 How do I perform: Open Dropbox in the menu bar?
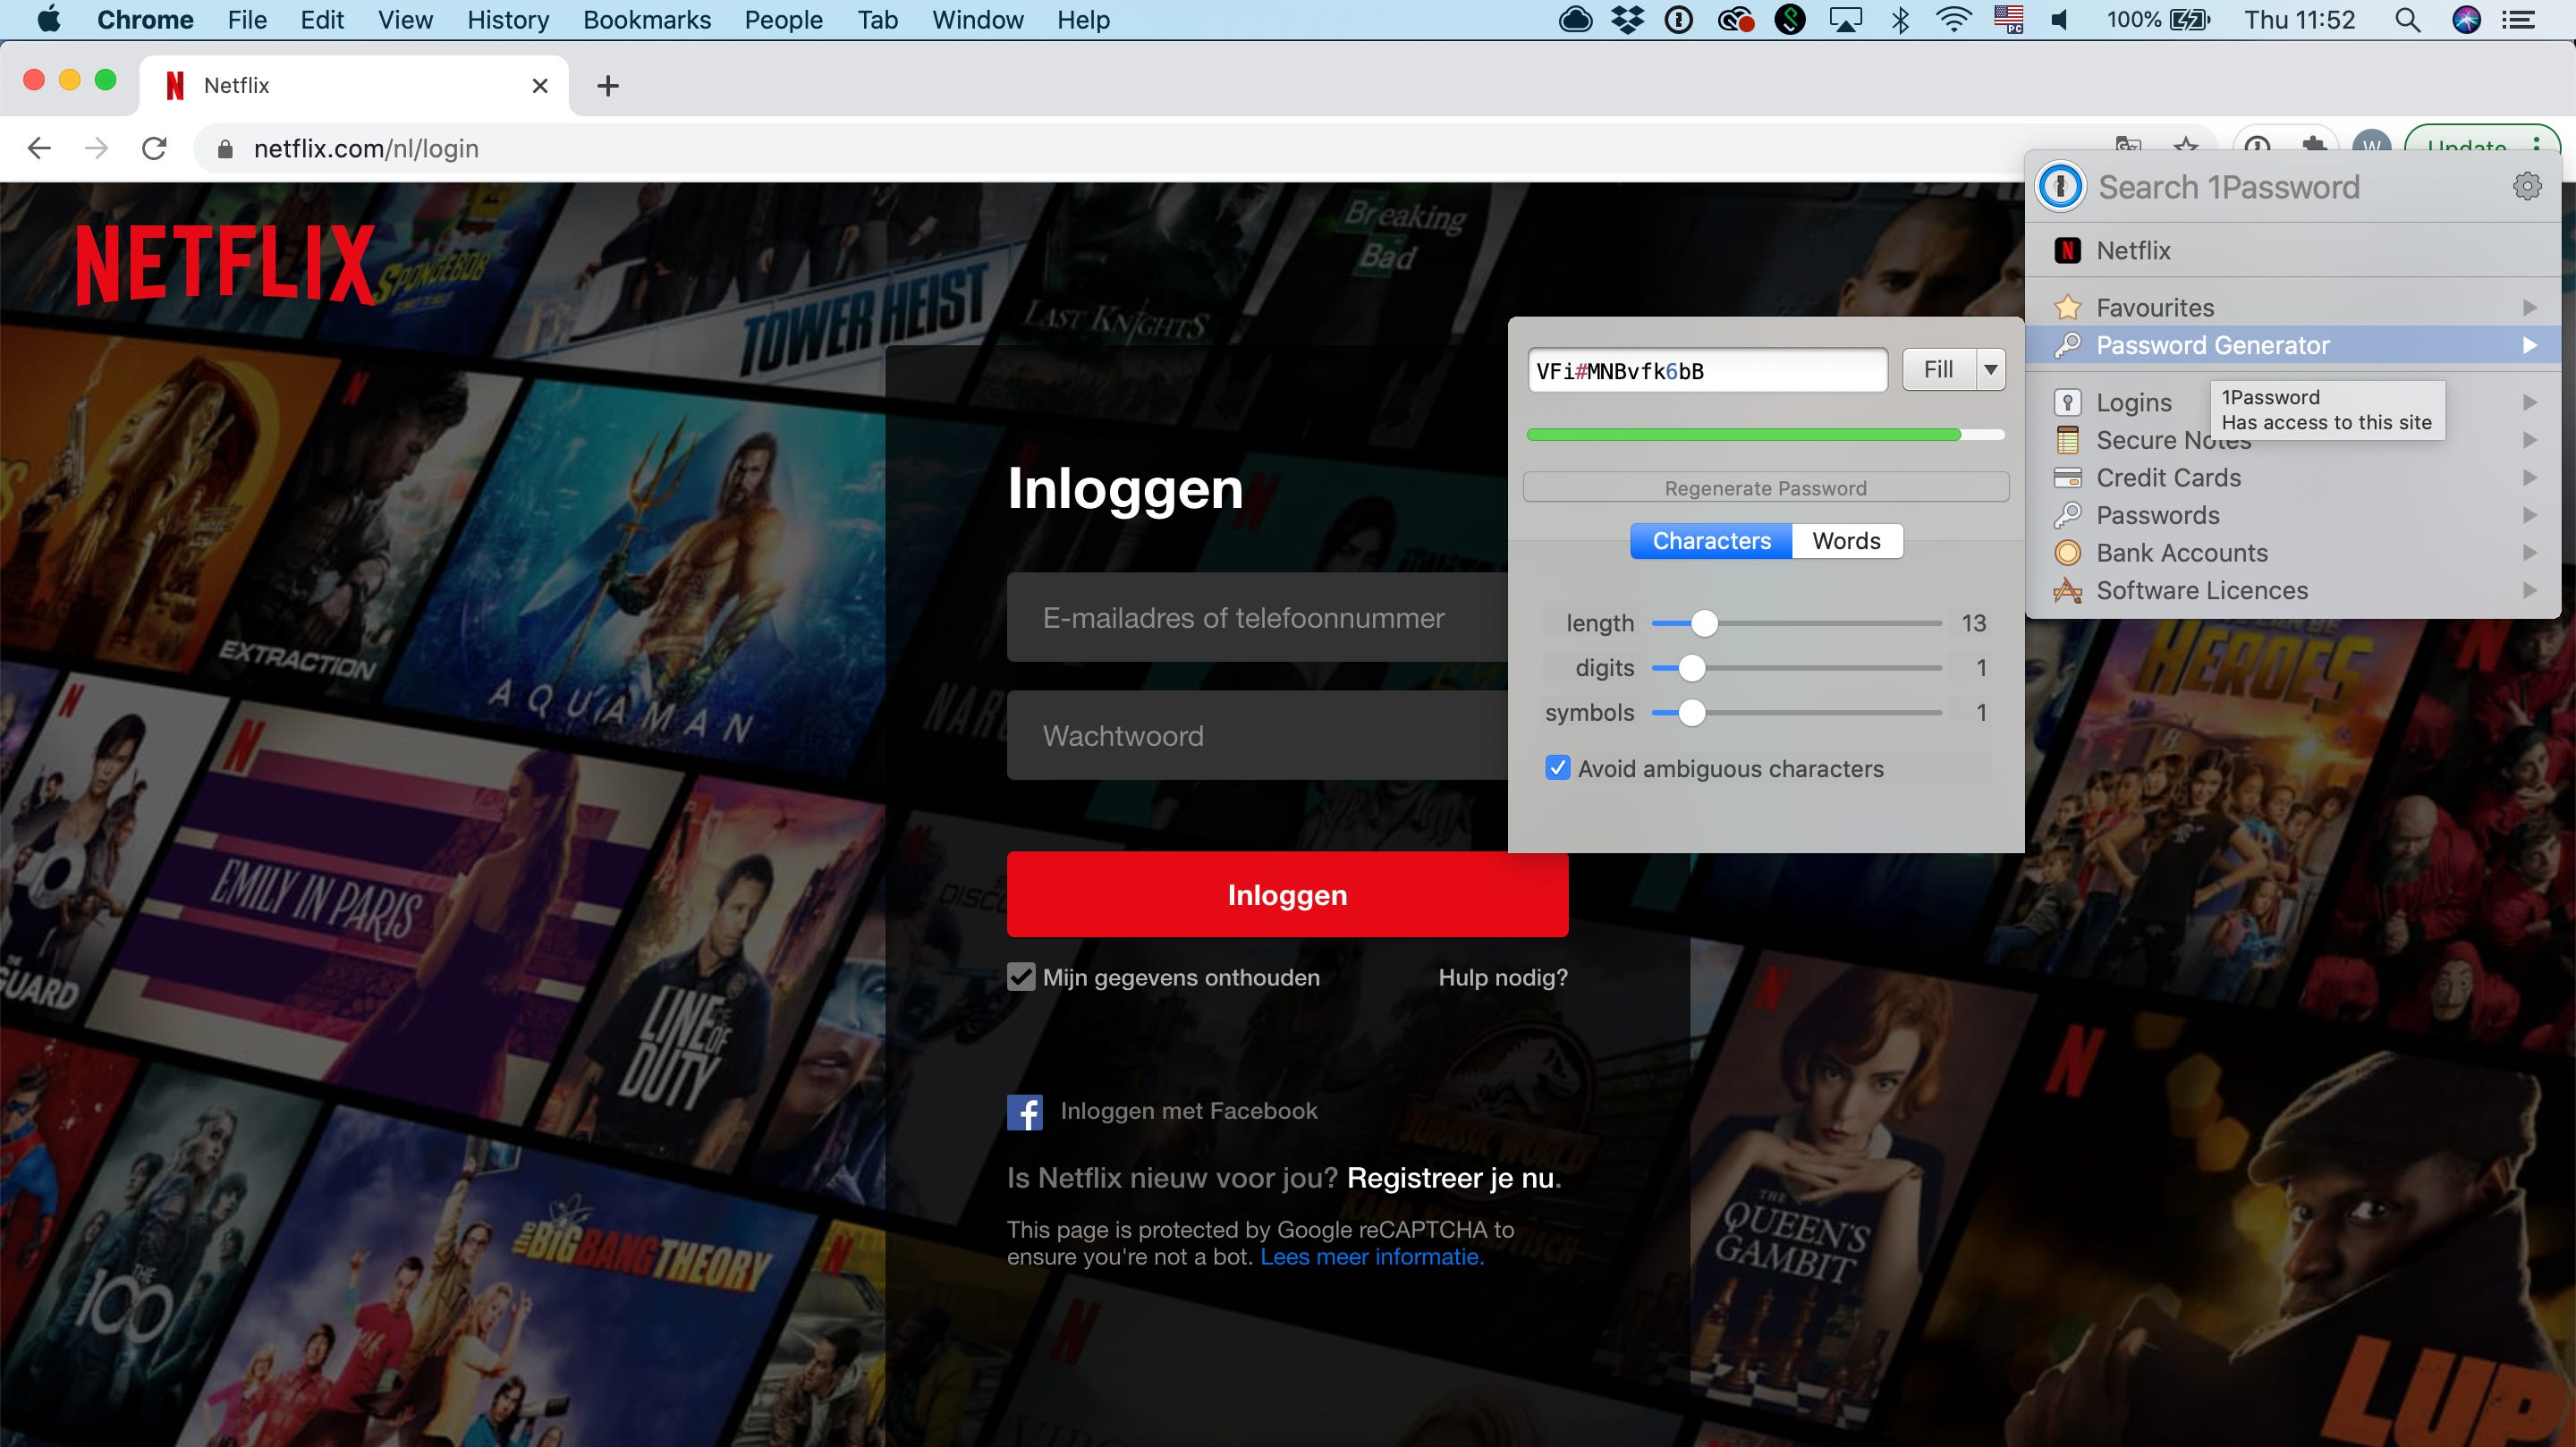[x=1627, y=20]
